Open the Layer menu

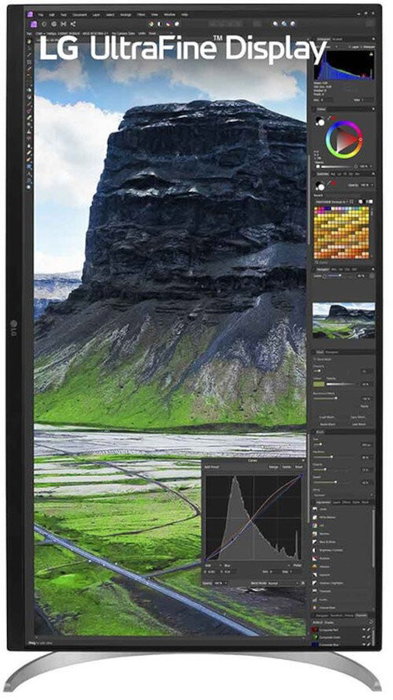click(x=96, y=15)
